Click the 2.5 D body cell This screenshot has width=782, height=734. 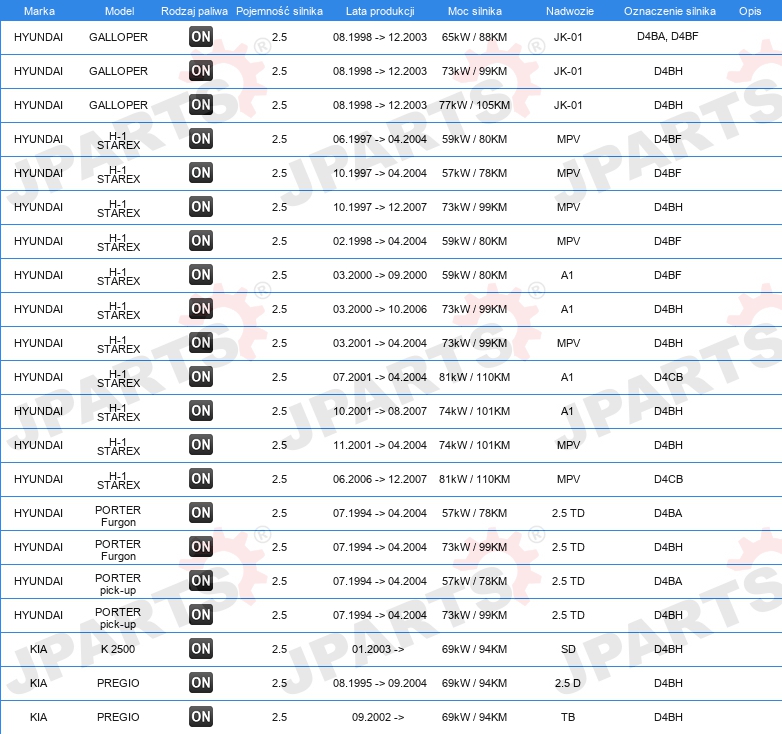(x=568, y=683)
